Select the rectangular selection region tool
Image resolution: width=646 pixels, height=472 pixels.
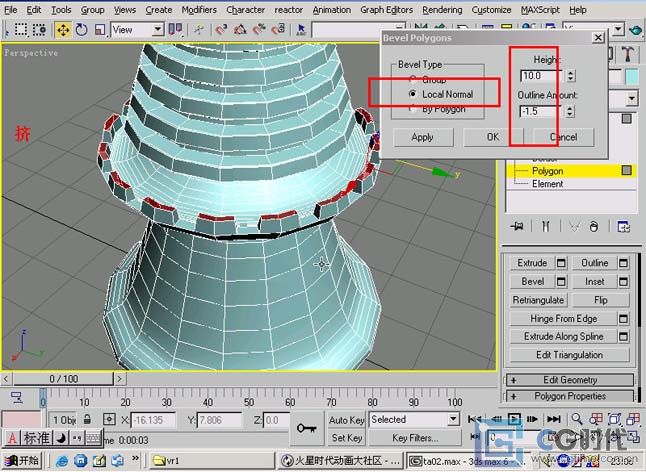(21, 30)
